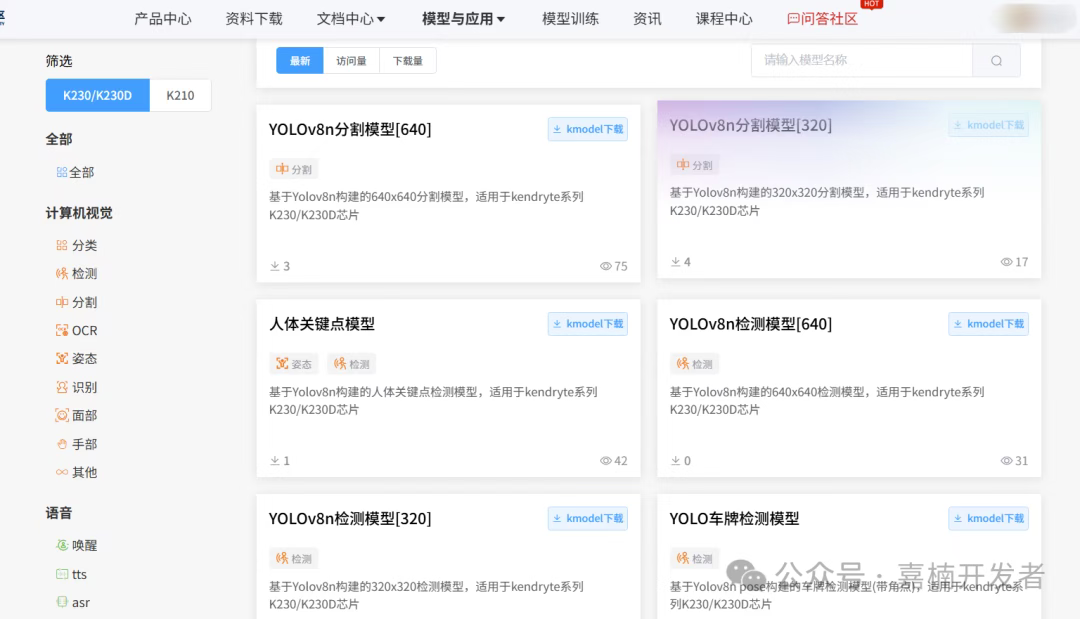Click the 唤醒 wake-word icon under 语音
This screenshot has width=1080, height=619.
point(62,545)
